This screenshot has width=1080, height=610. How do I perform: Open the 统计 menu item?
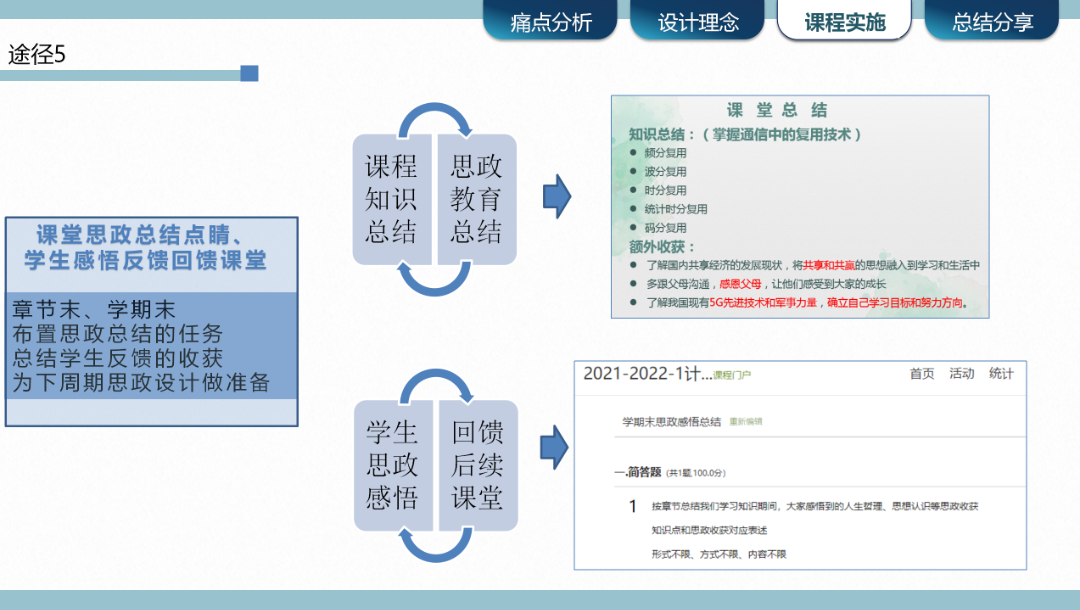click(1000, 374)
